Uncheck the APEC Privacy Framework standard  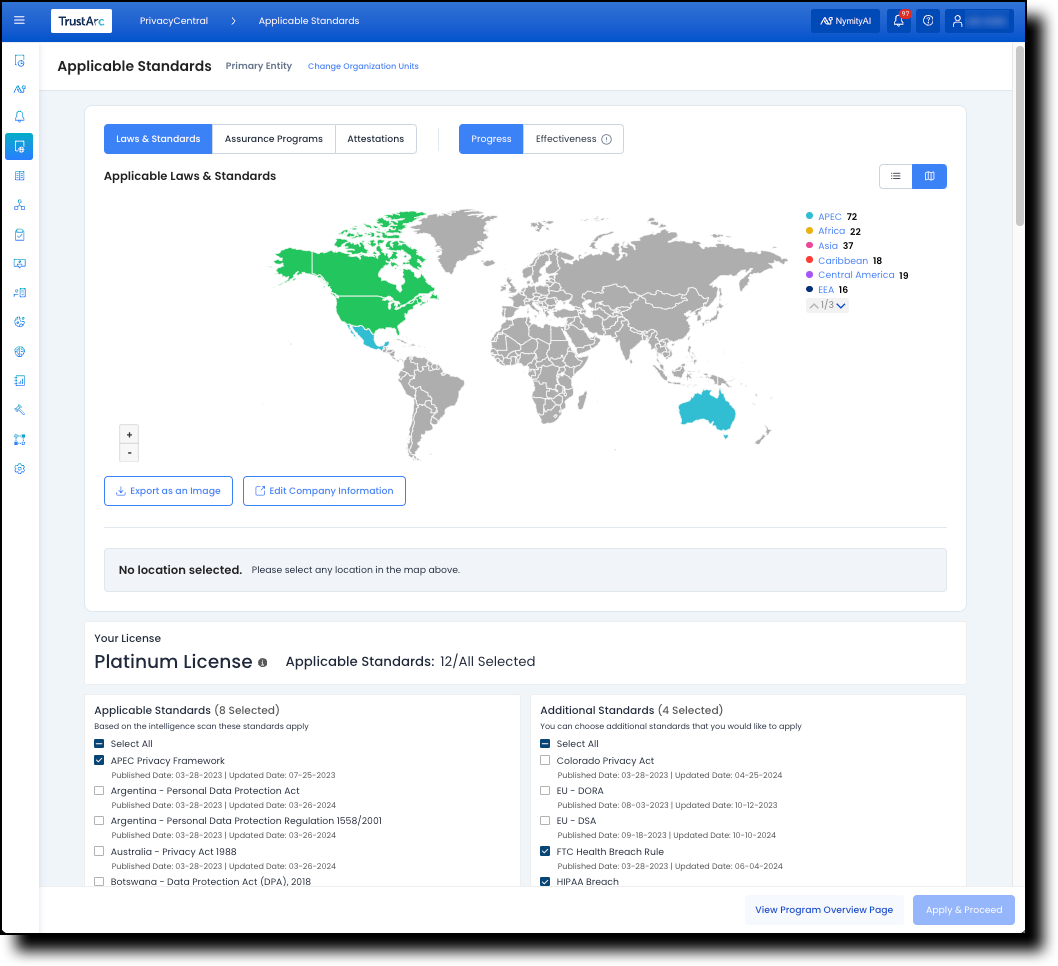coord(98,760)
